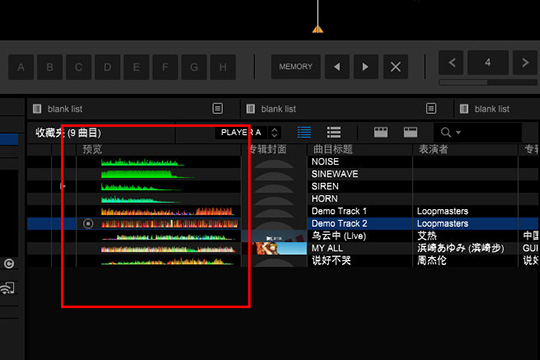The width and height of the screenshot is (540, 360).
Task: Switch to the simple list view icon
Action: 334,132
